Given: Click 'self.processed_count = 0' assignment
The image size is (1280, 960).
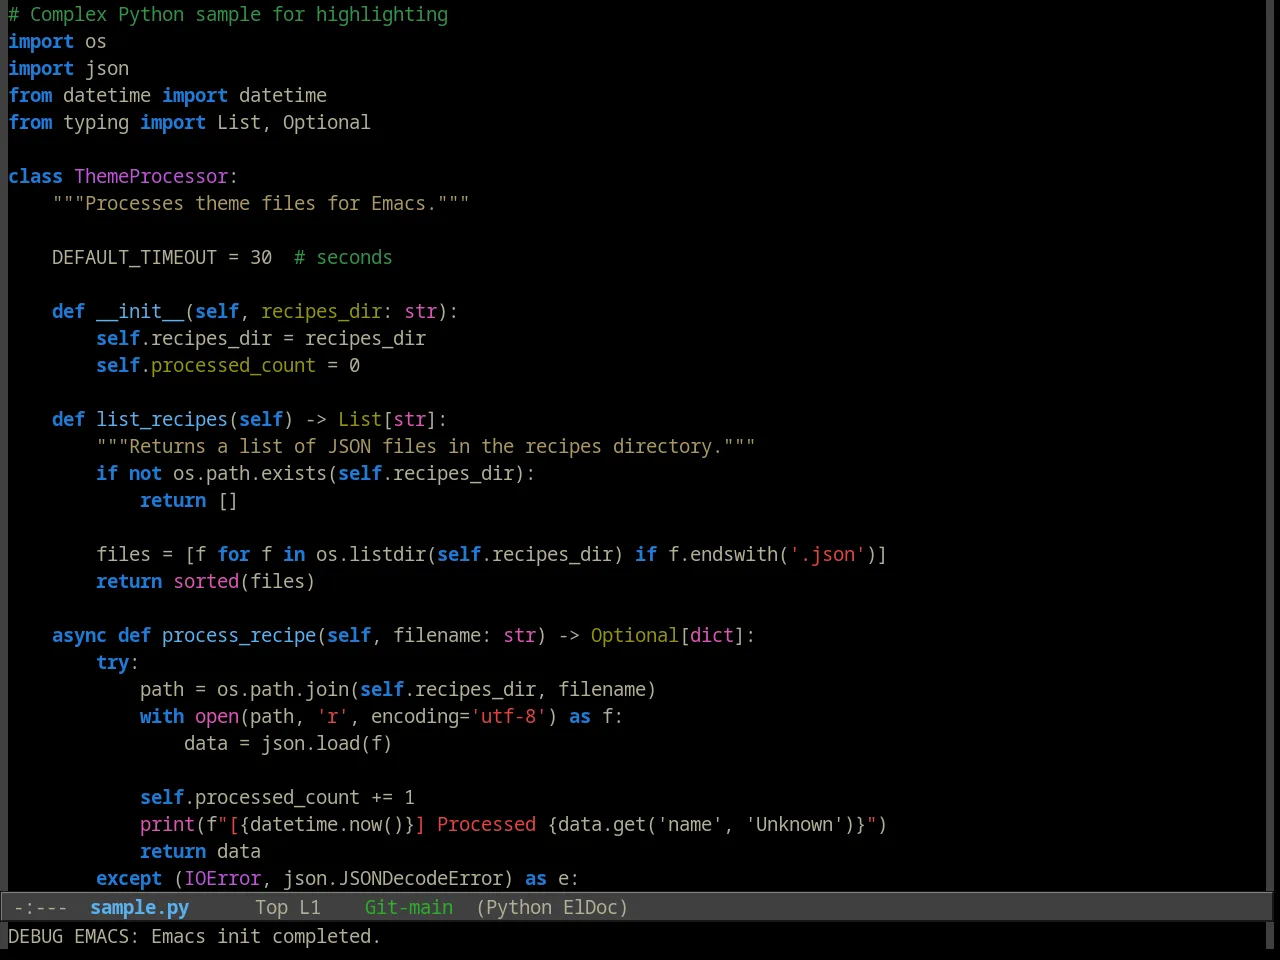Looking at the screenshot, I should pos(228,366).
